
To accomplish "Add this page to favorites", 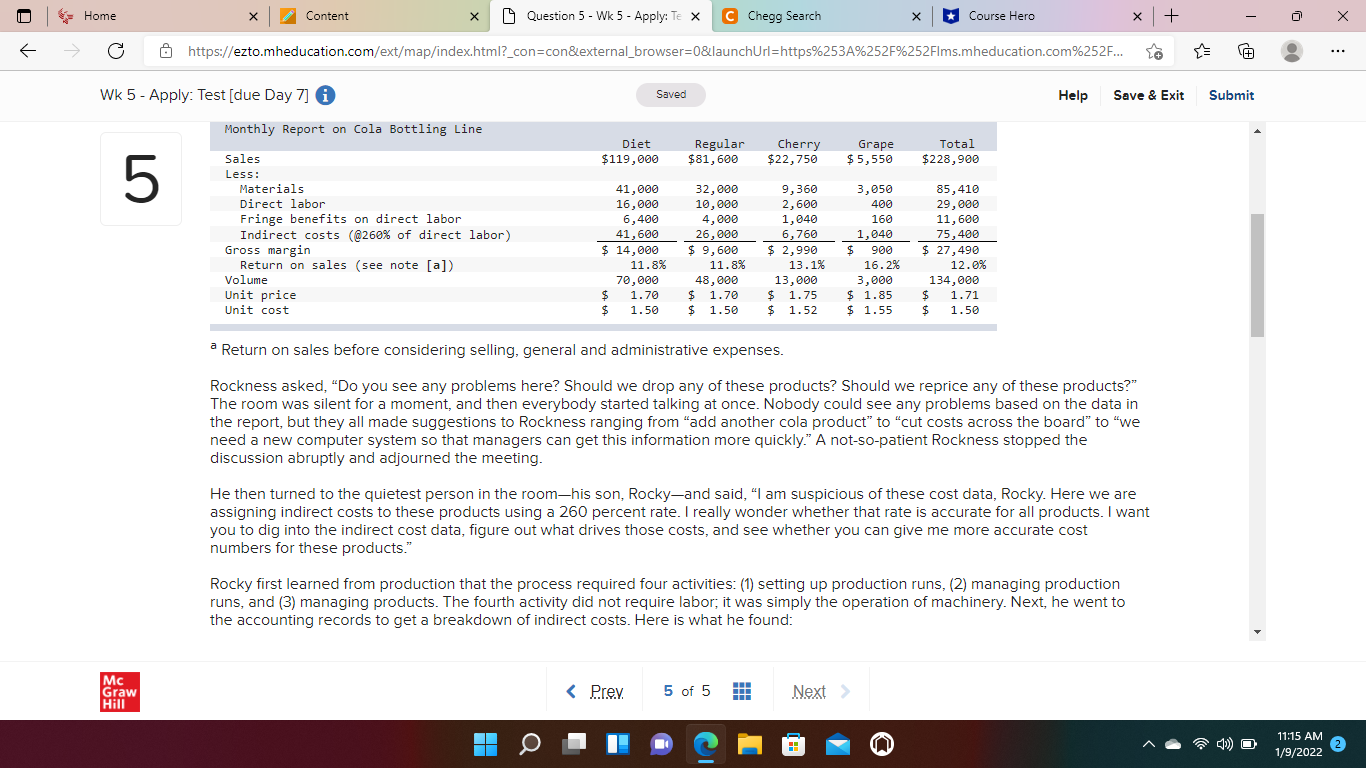I will tap(1154, 52).
